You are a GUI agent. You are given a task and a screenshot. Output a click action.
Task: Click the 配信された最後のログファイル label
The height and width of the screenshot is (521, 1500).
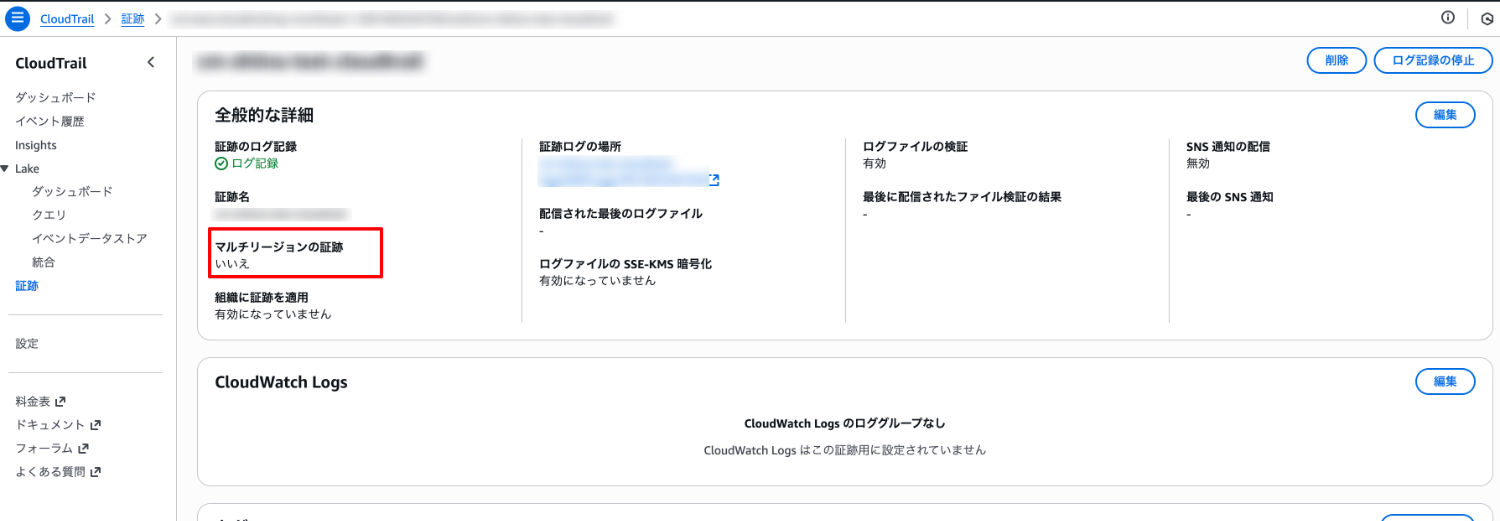tap(620, 213)
